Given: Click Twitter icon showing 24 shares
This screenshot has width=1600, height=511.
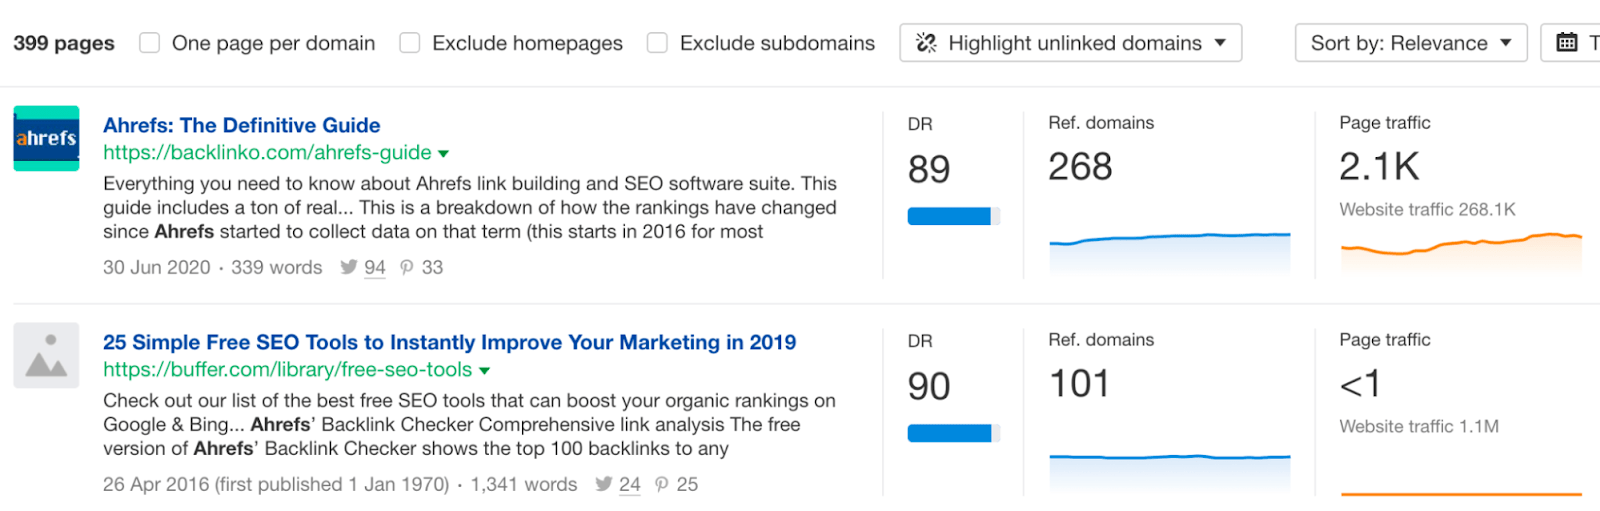Looking at the screenshot, I should (x=604, y=484).
